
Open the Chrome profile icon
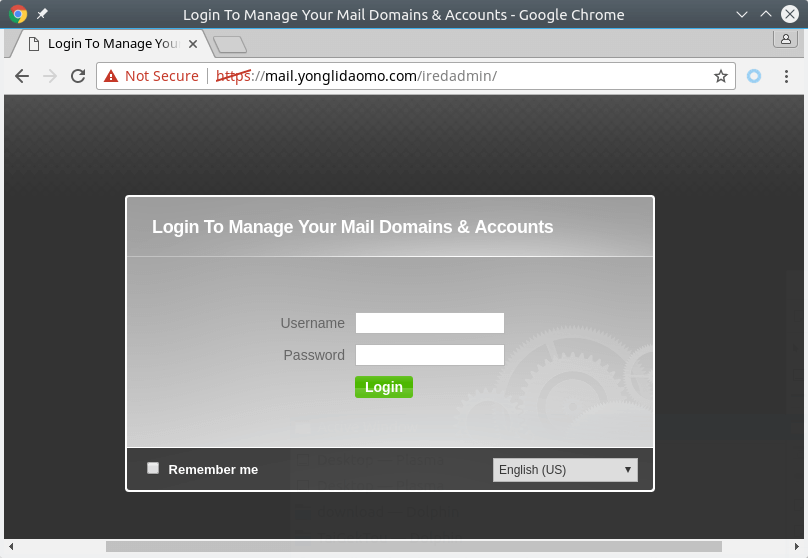[x=785, y=39]
